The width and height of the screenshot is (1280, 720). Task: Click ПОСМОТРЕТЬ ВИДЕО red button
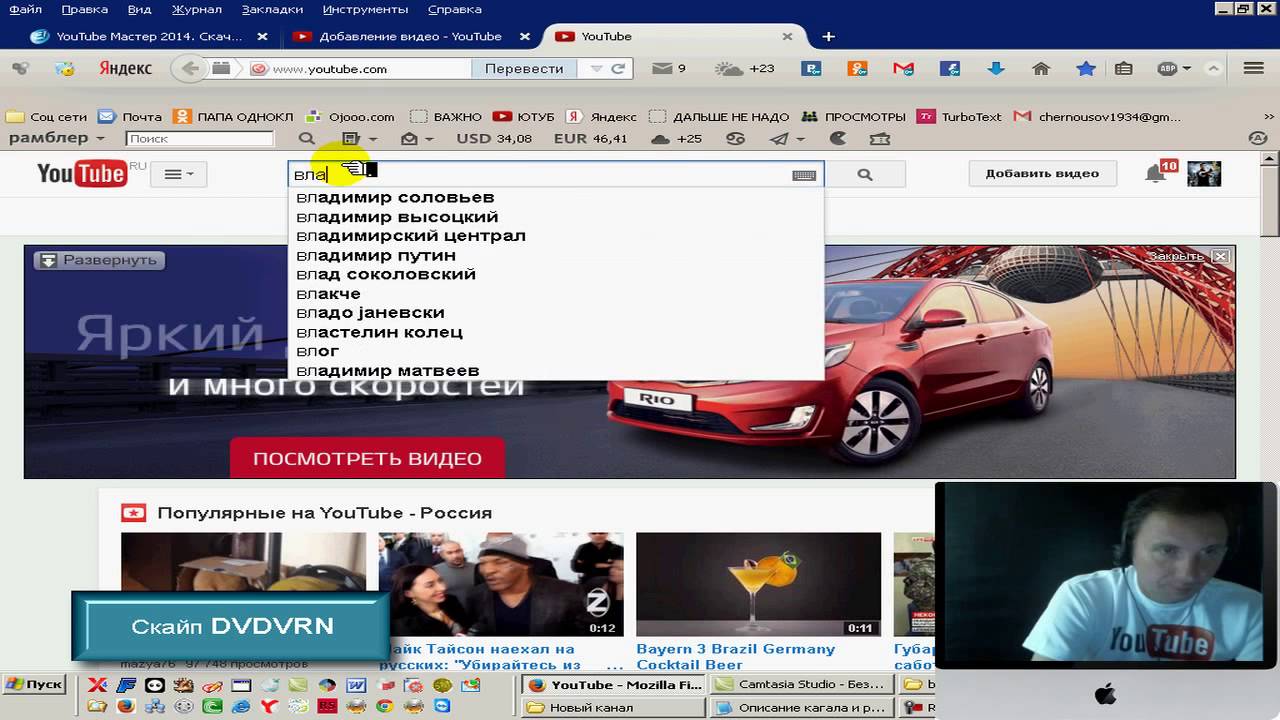click(x=367, y=459)
